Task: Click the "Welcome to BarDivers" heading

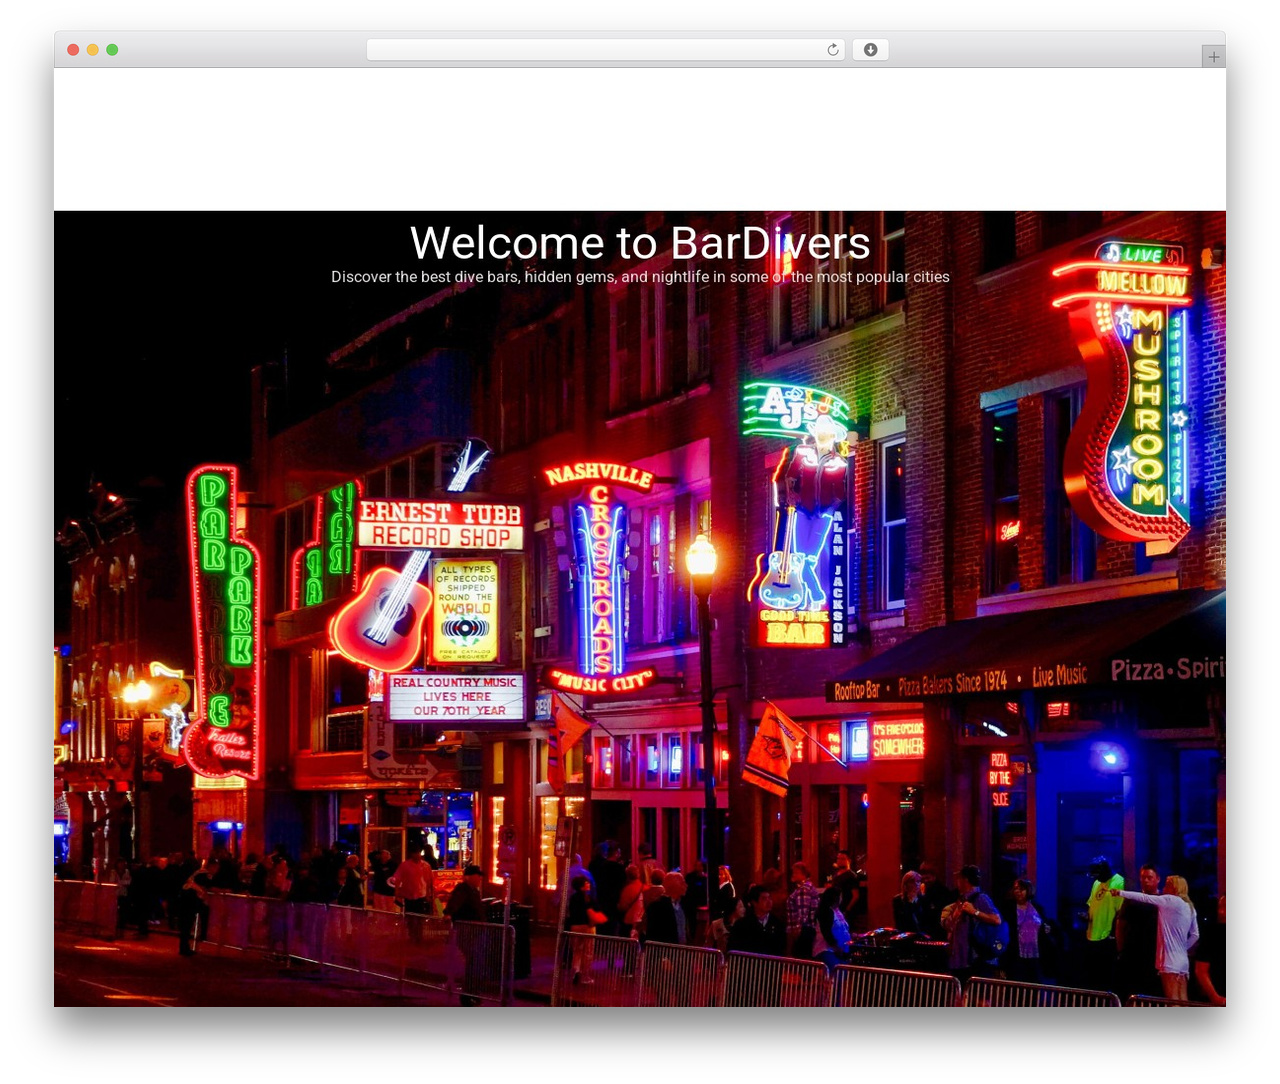Action: pyautogui.click(x=640, y=243)
